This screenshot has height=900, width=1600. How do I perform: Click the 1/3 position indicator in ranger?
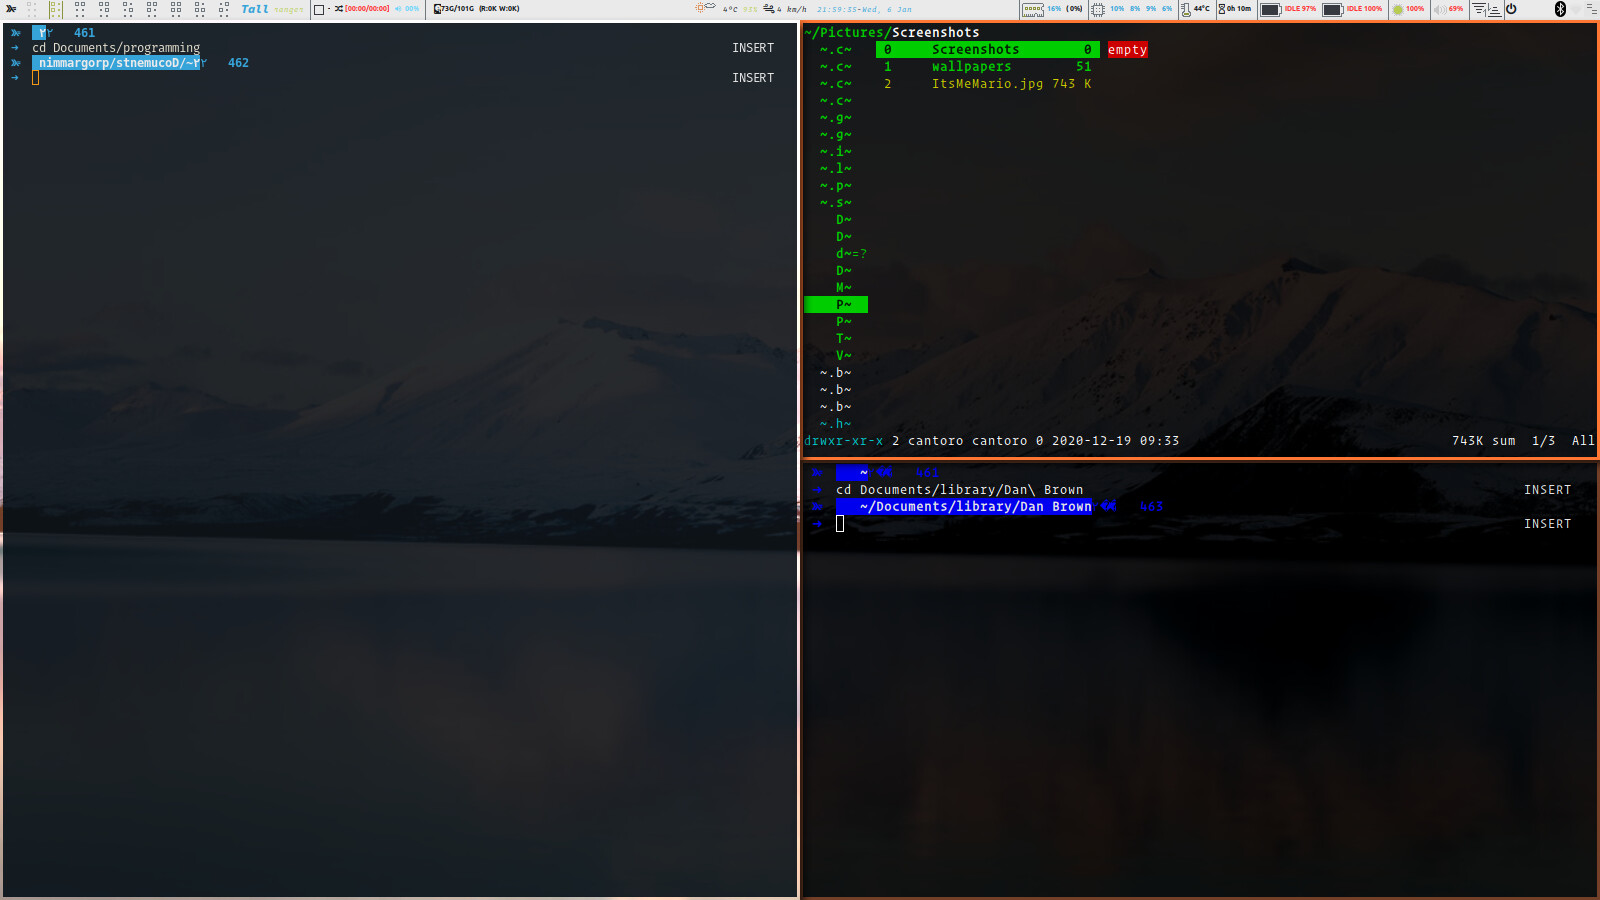point(1543,440)
